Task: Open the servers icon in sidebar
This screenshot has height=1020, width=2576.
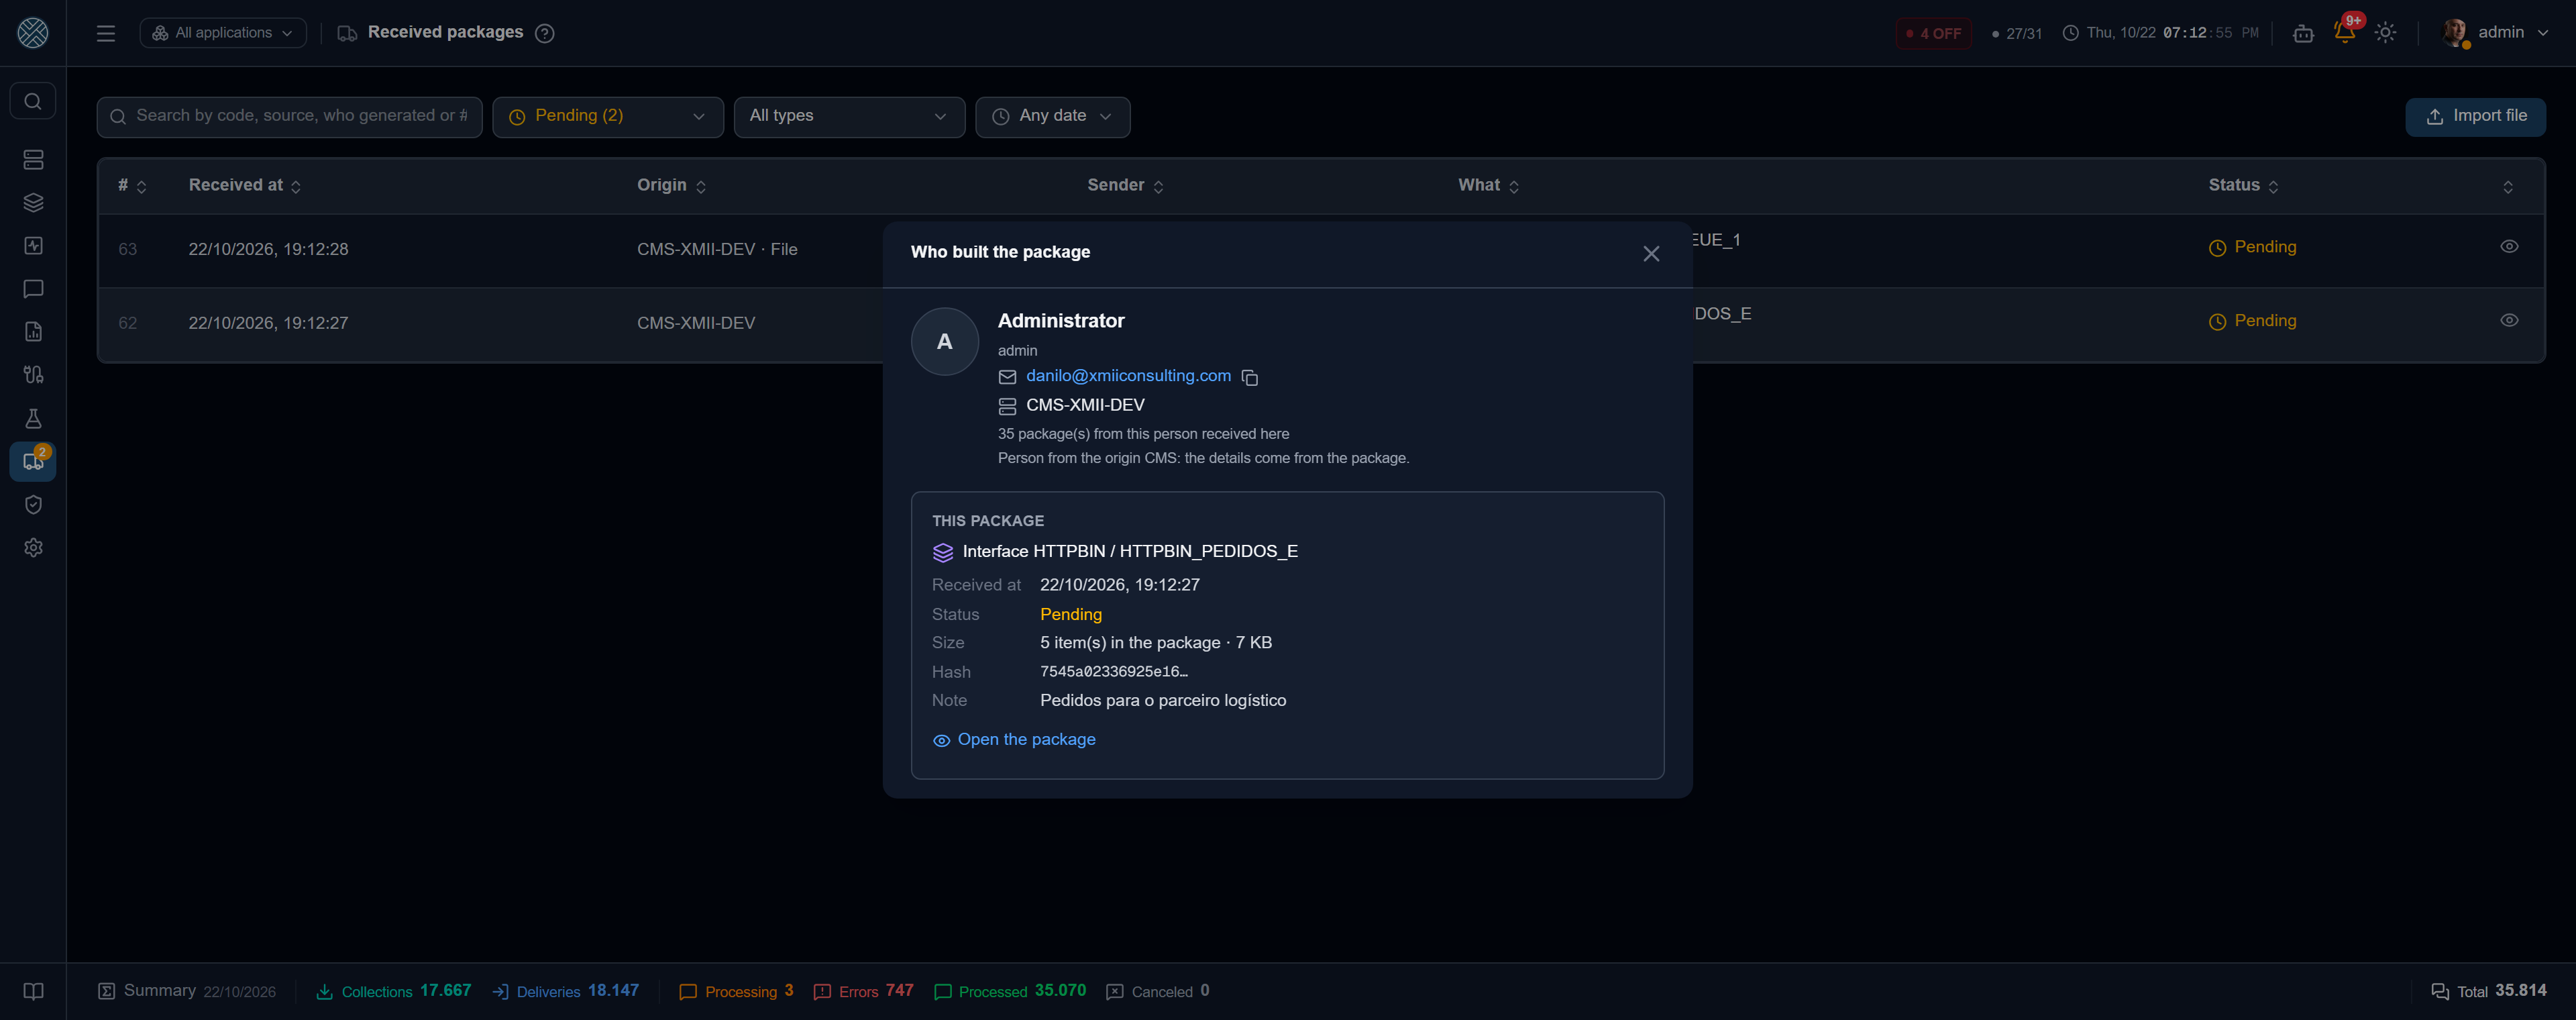Action: point(33,160)
